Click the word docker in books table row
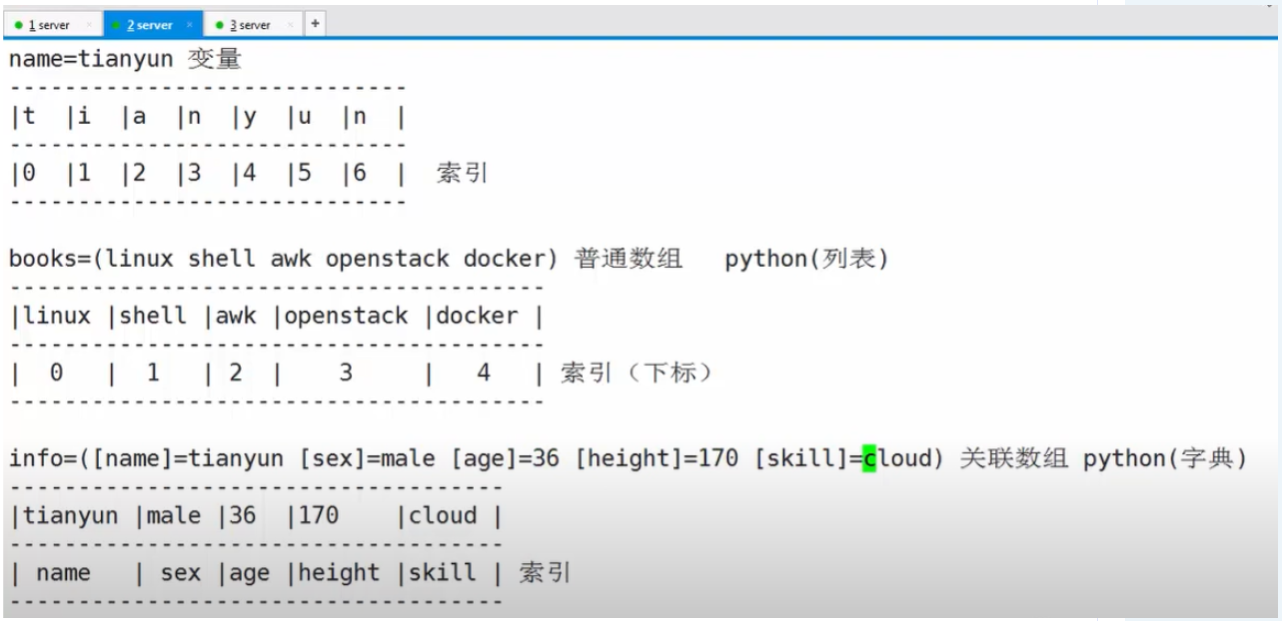This screenshot has width=1282, height=621. pyautogui.click(x=477, y=316)
